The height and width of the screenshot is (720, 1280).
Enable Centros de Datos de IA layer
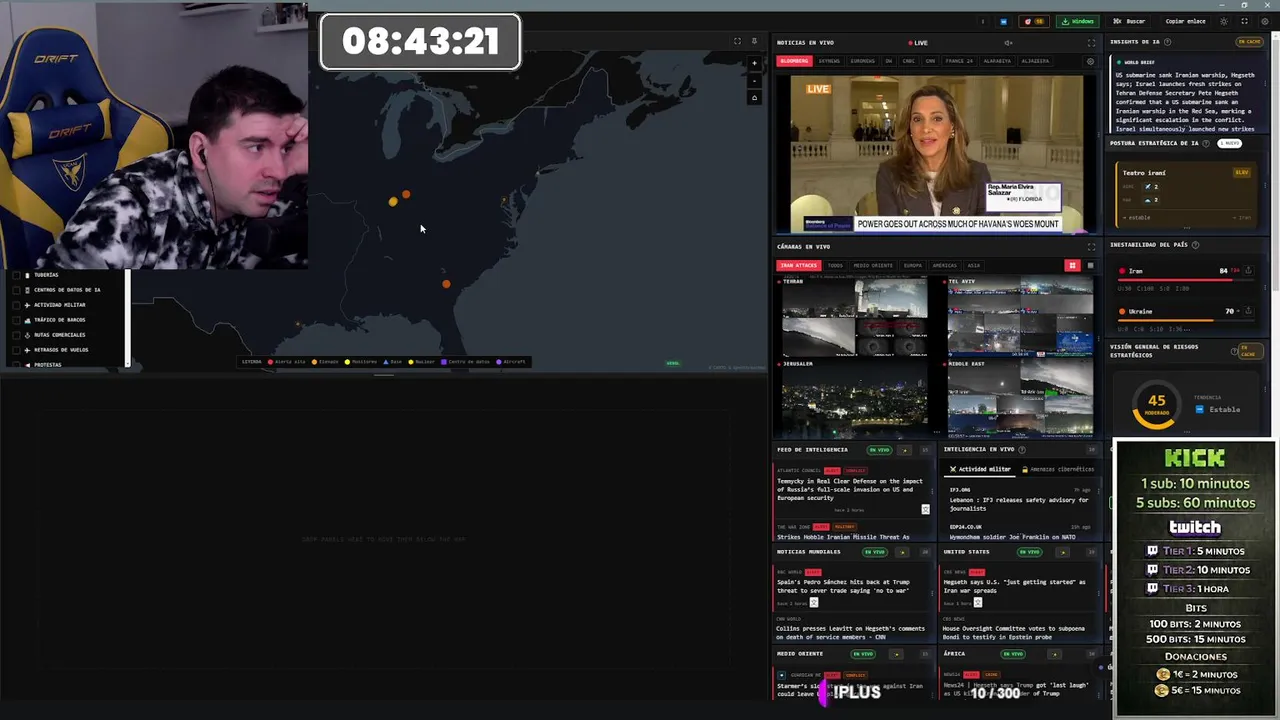coord(16,290)
